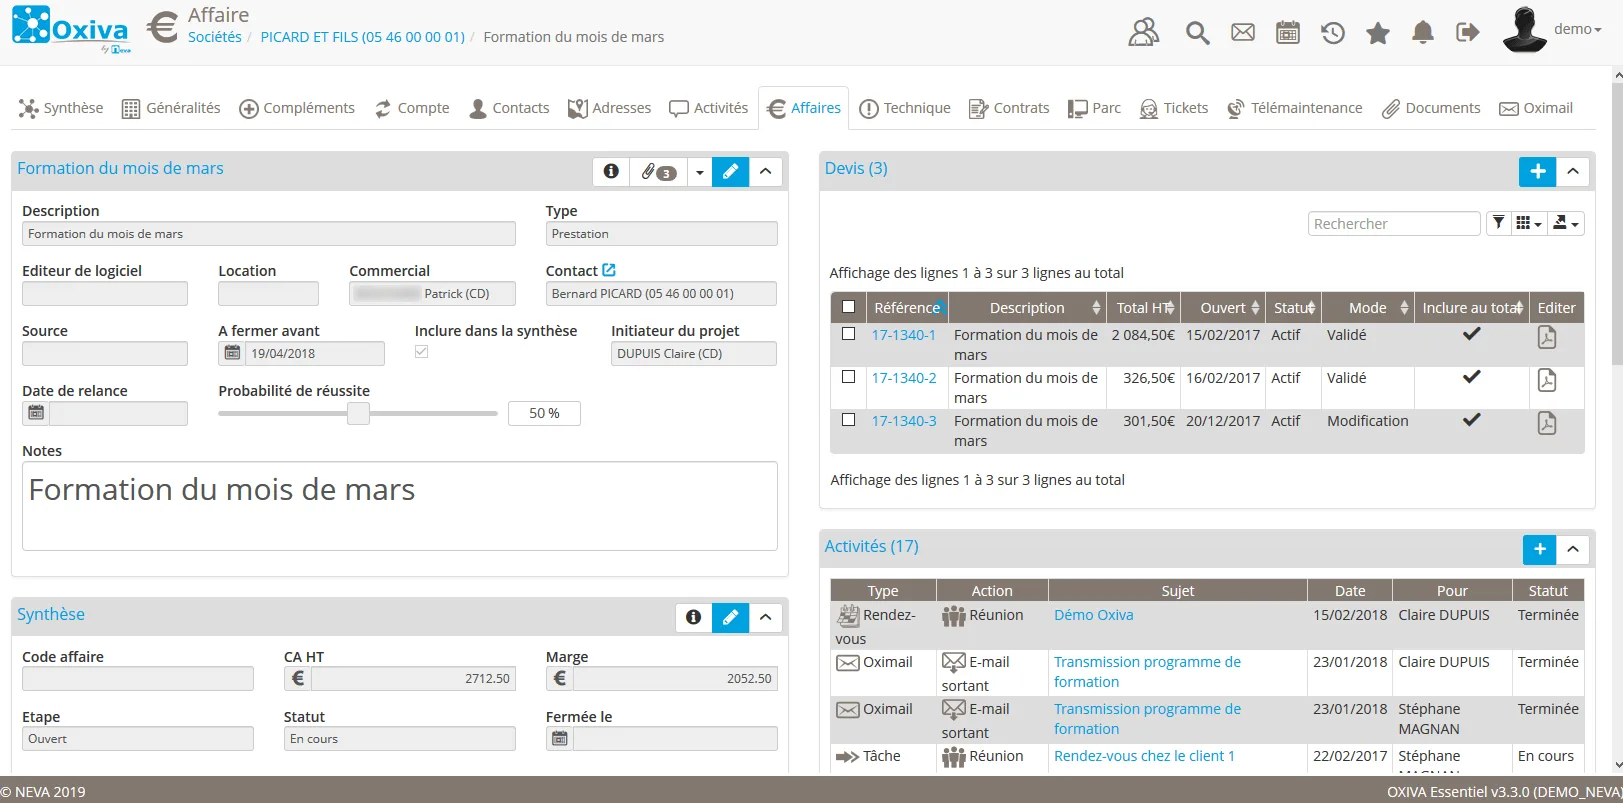Open PDF for quote 17-1340-3
The height and width of the screenshot is (803, 1623).
[1546, 423]
